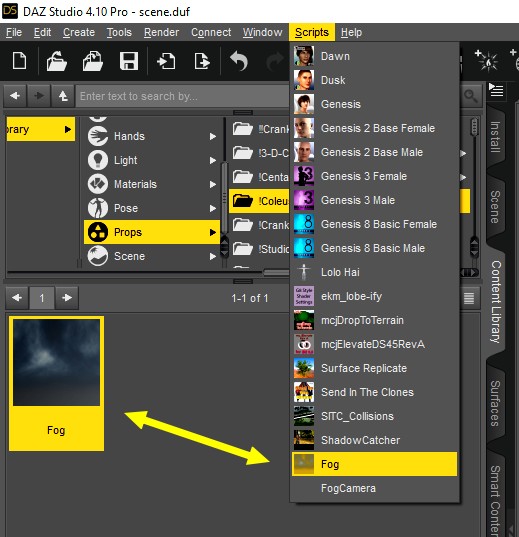Image resolution: width=519 pixels, height=537 pixels.
Task: Click the new spotlight toolbar icon
Action: click(486, 61)
